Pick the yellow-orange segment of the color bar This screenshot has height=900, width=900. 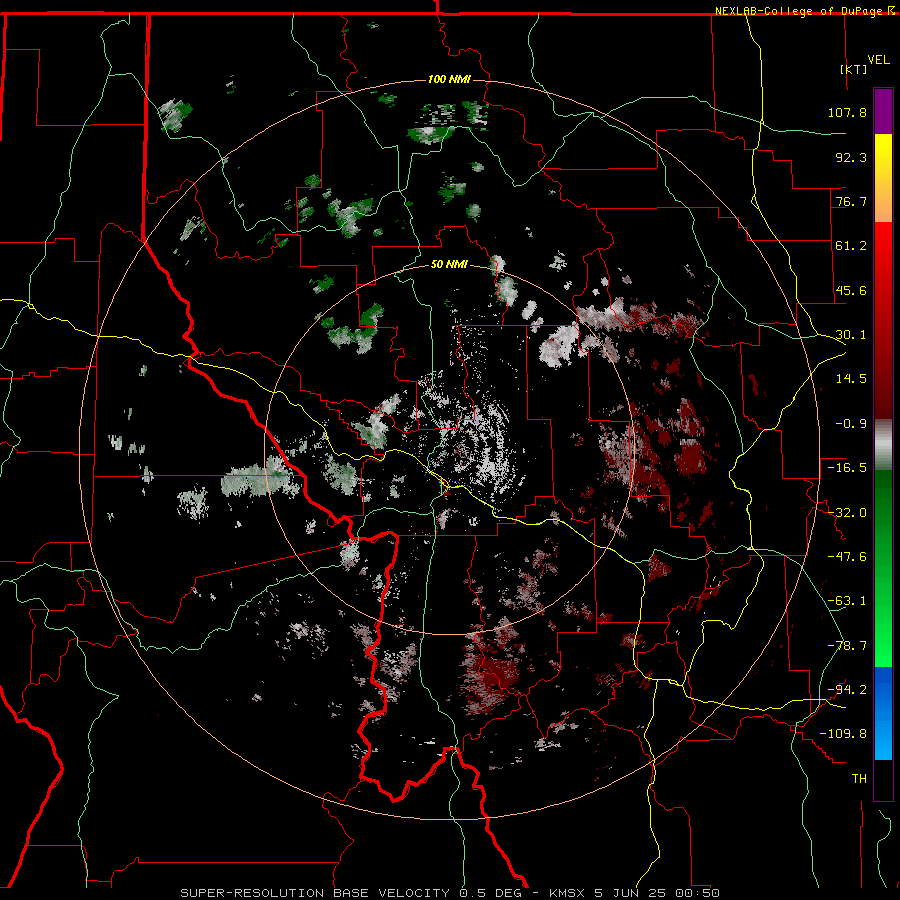pos(883,178)
